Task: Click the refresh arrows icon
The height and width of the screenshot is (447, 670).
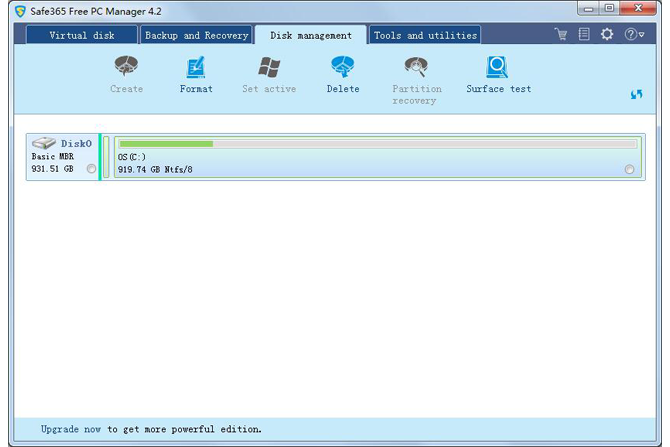Action: [x=636, y=94]
